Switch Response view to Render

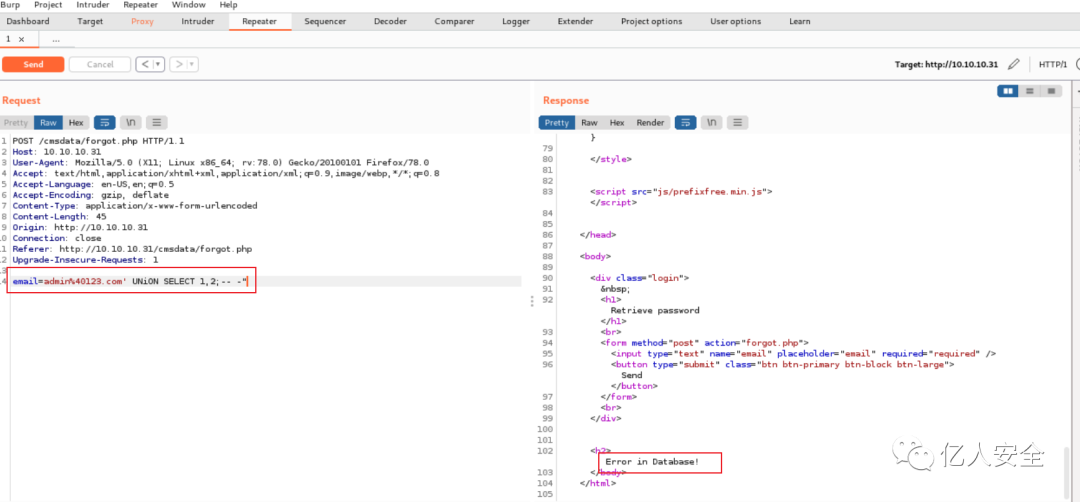click(650, 123)
